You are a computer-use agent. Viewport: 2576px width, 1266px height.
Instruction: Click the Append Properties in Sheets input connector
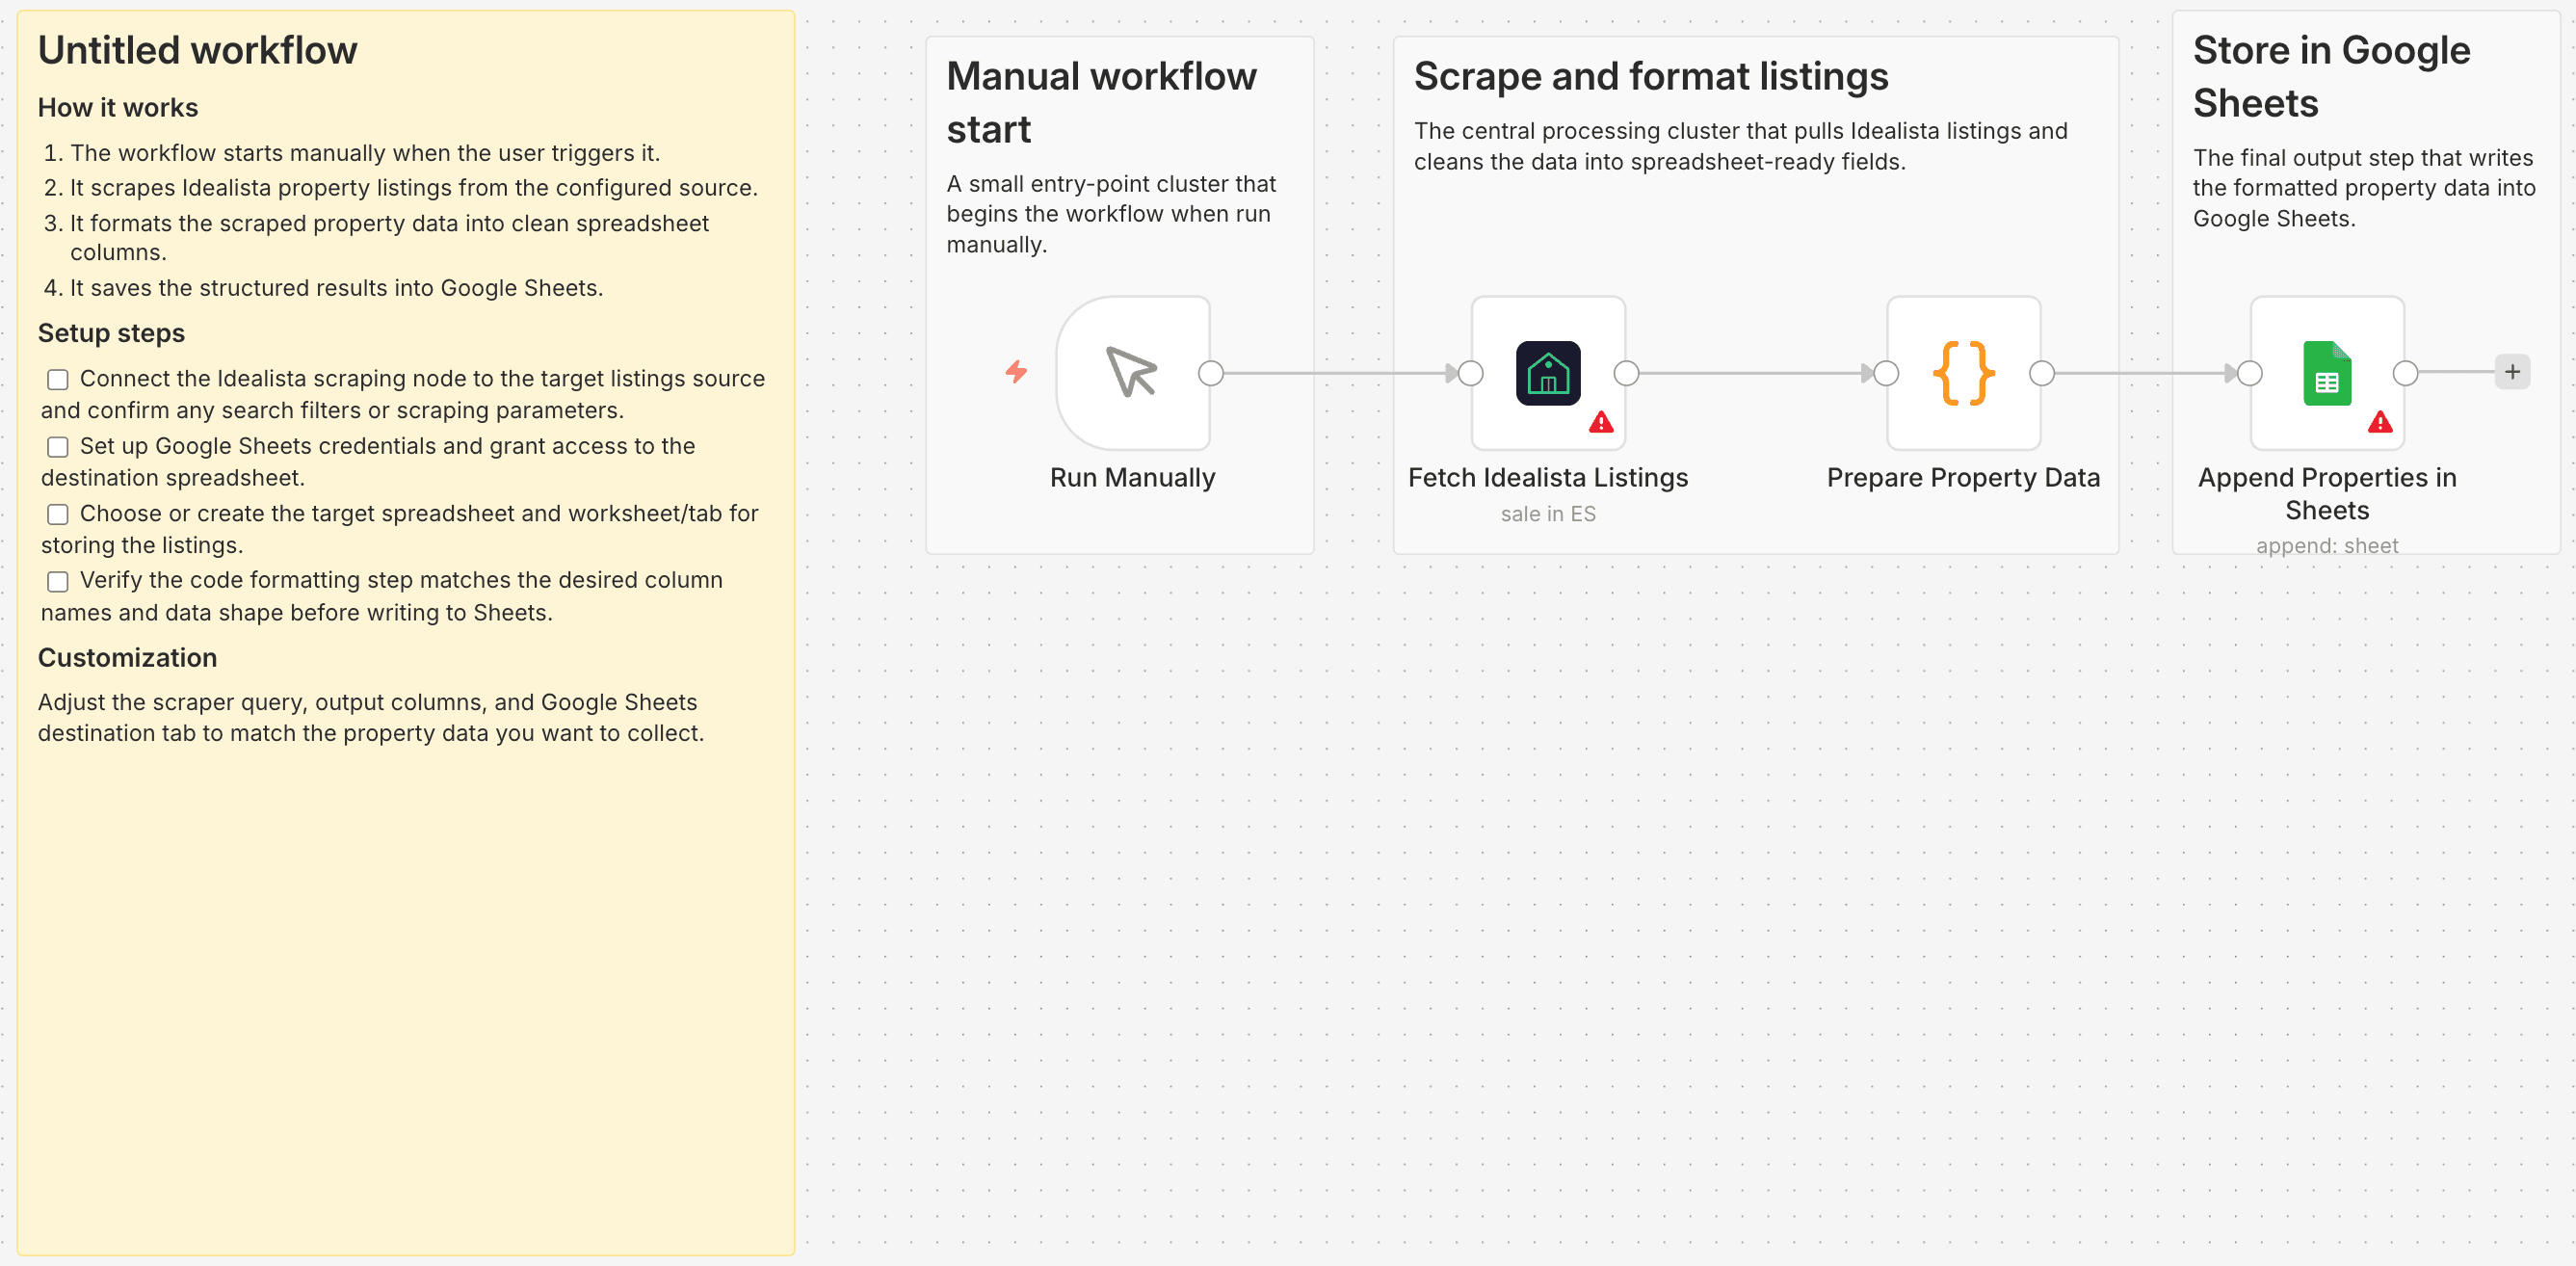[x=2249, y=373]
